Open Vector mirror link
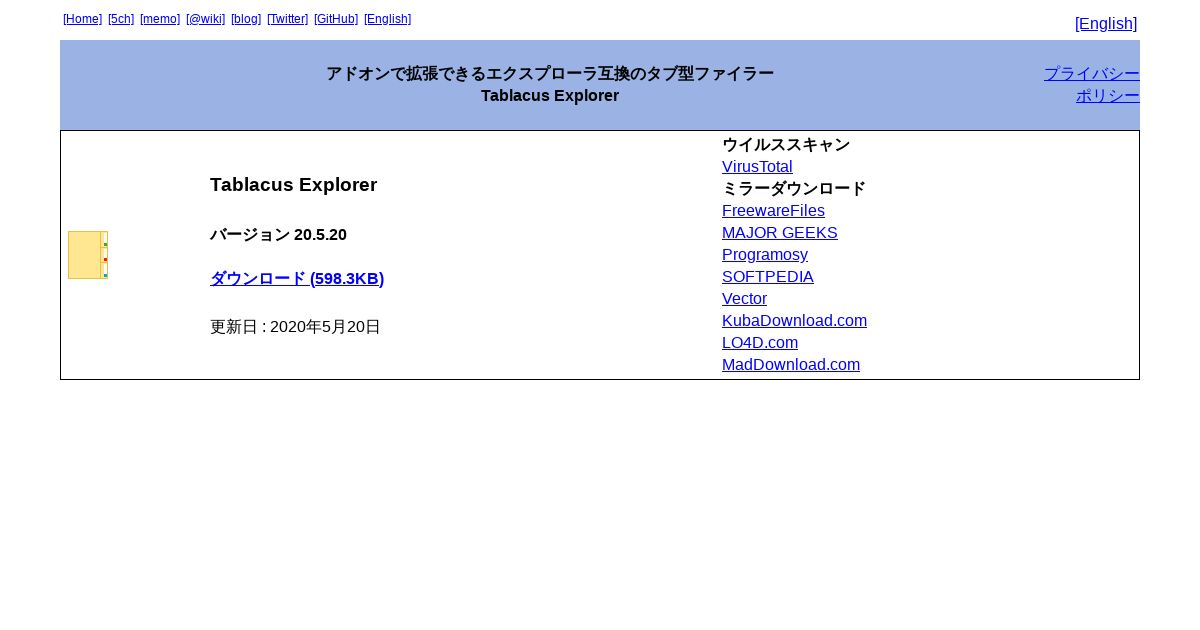1200x630 pixels. 745,299
